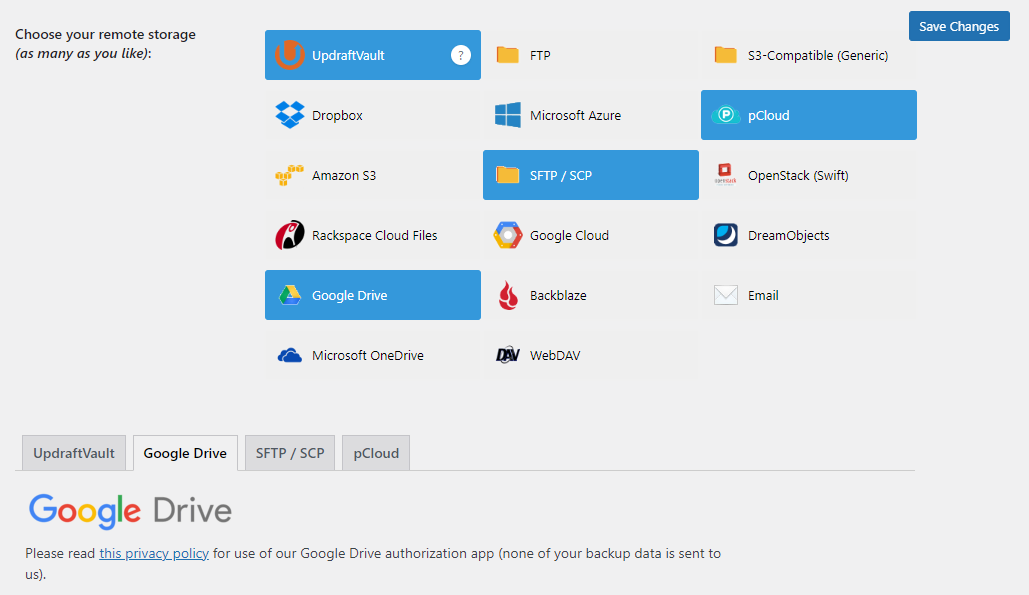The width and height of the screenshot is (1029, 595).
Task: Enable S3-Compatible (Generic) storage label
Action: click(818, 56)
